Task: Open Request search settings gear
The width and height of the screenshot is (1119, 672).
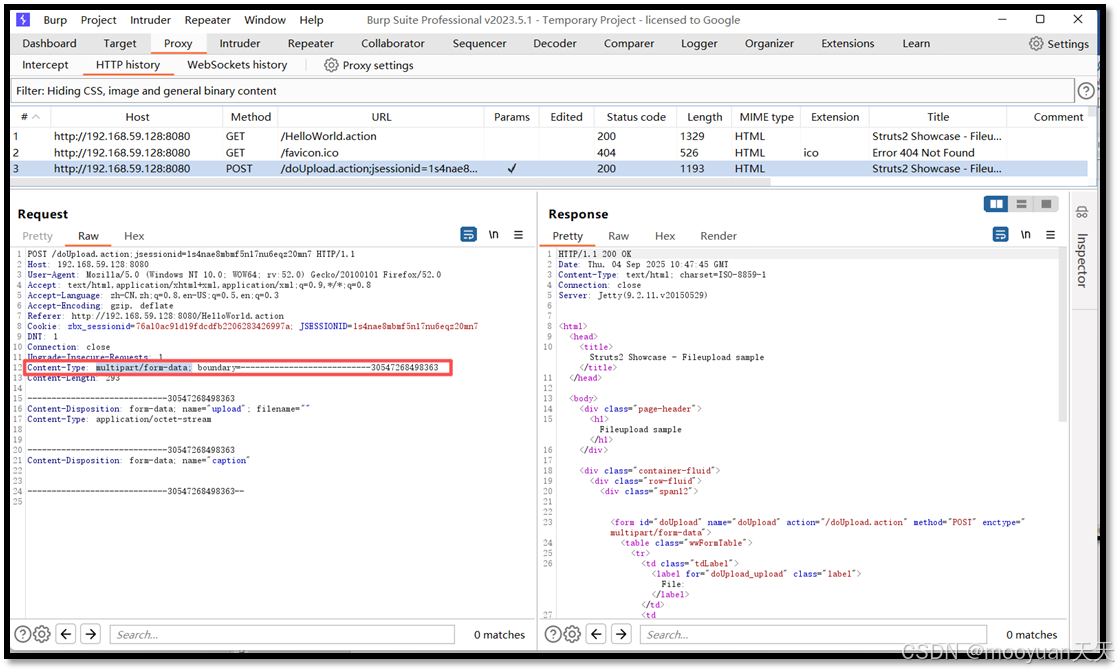Action: pyautogui.click(x=42, y=634)
